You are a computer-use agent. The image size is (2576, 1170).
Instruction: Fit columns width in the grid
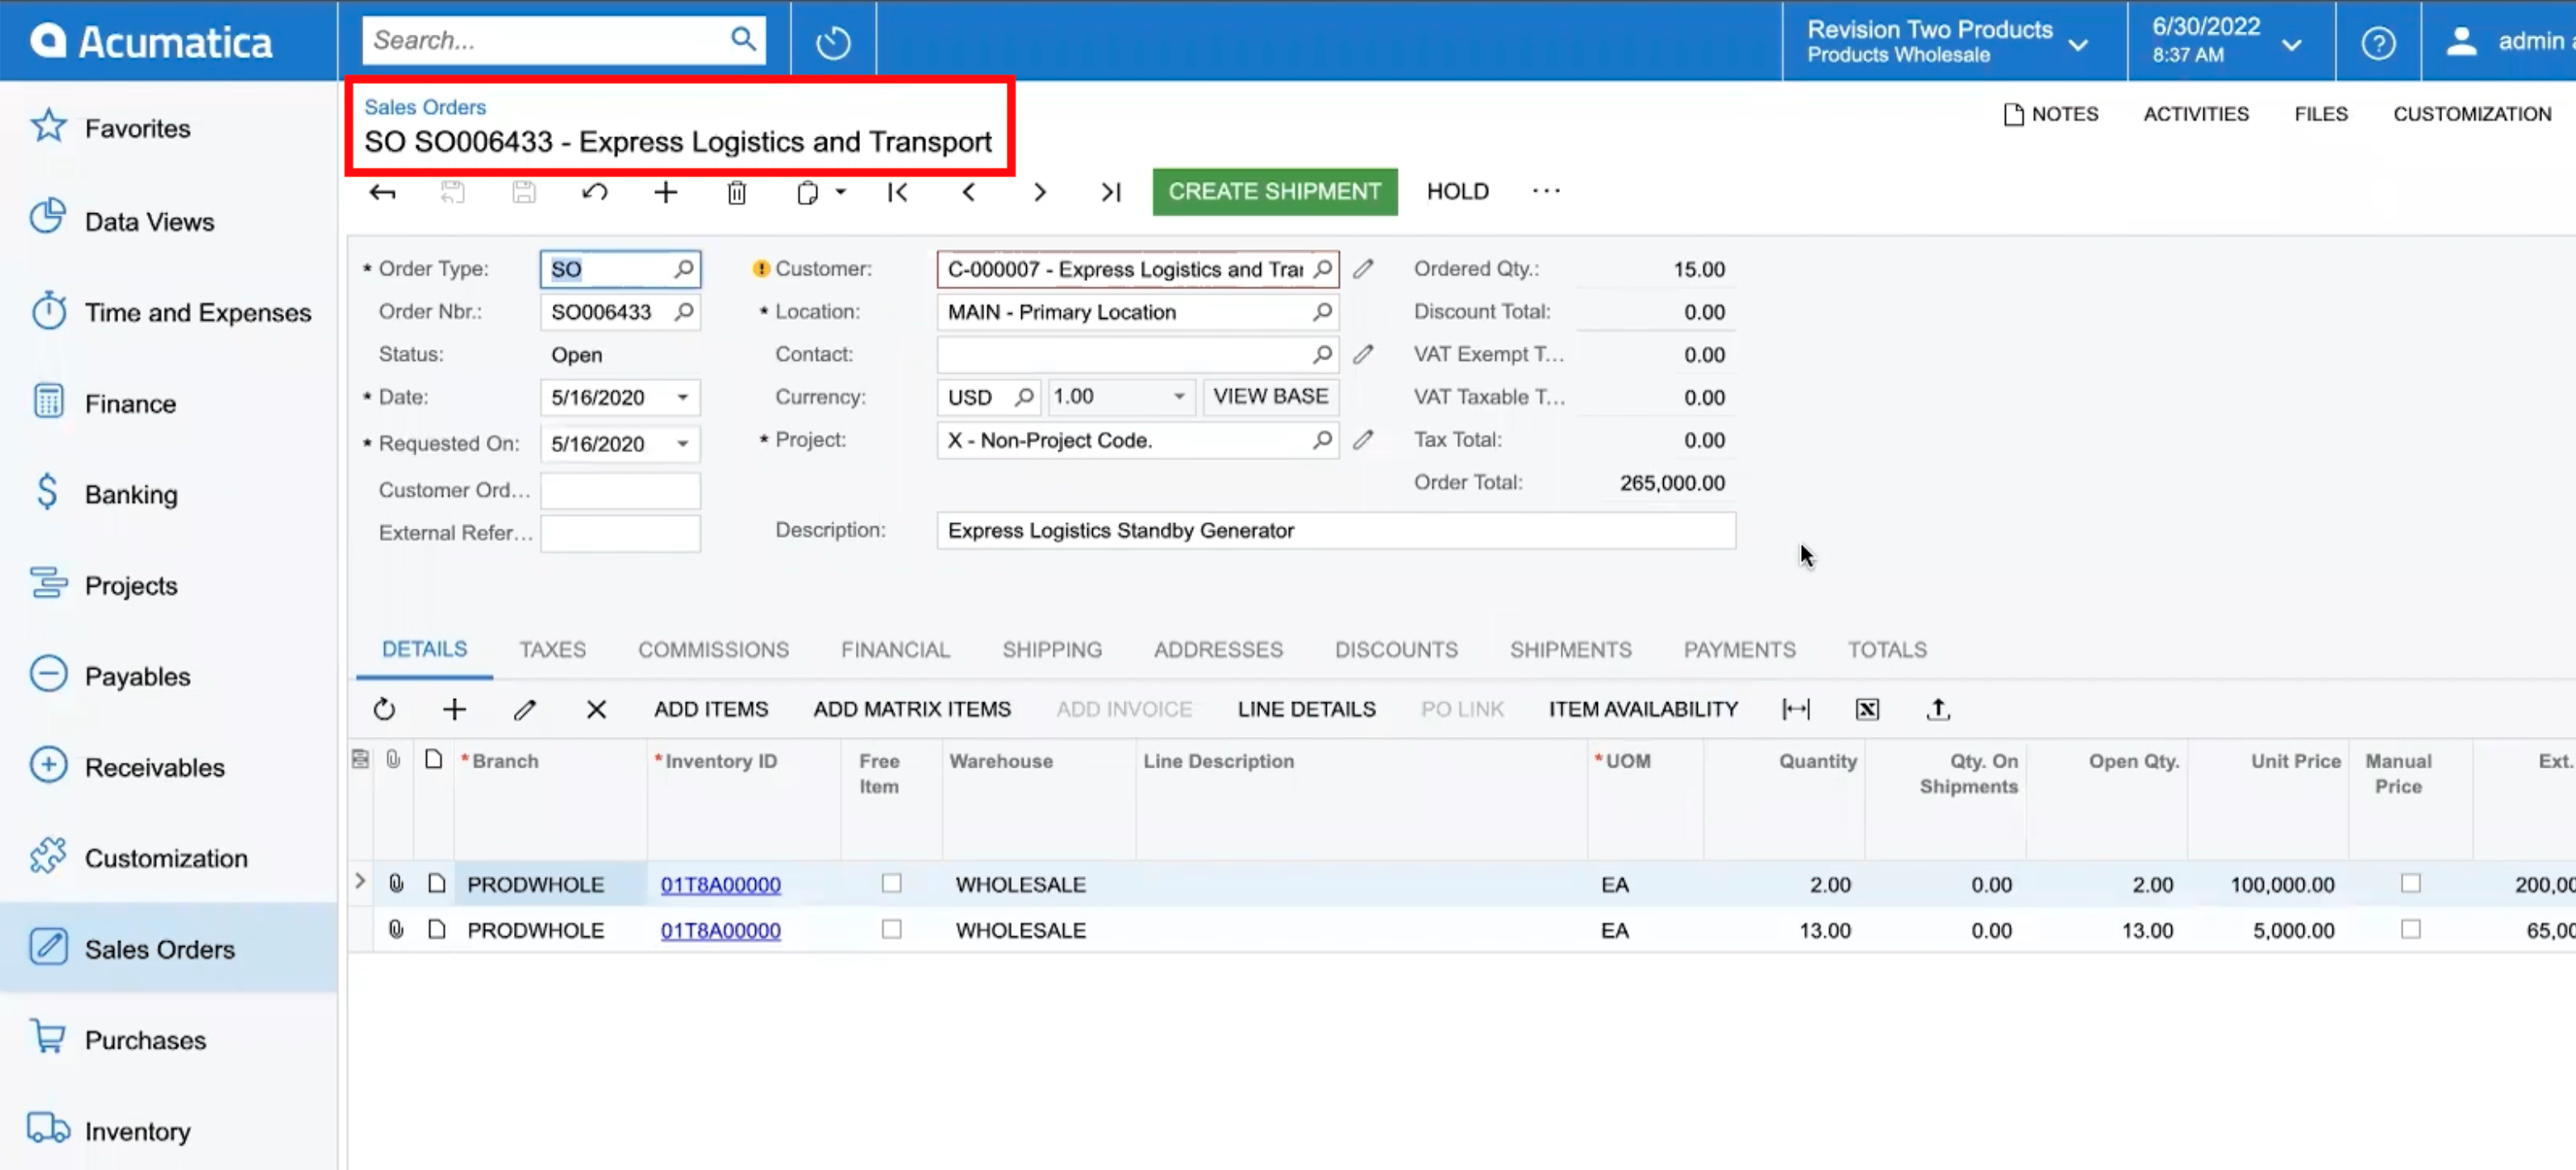(1795, 709)
